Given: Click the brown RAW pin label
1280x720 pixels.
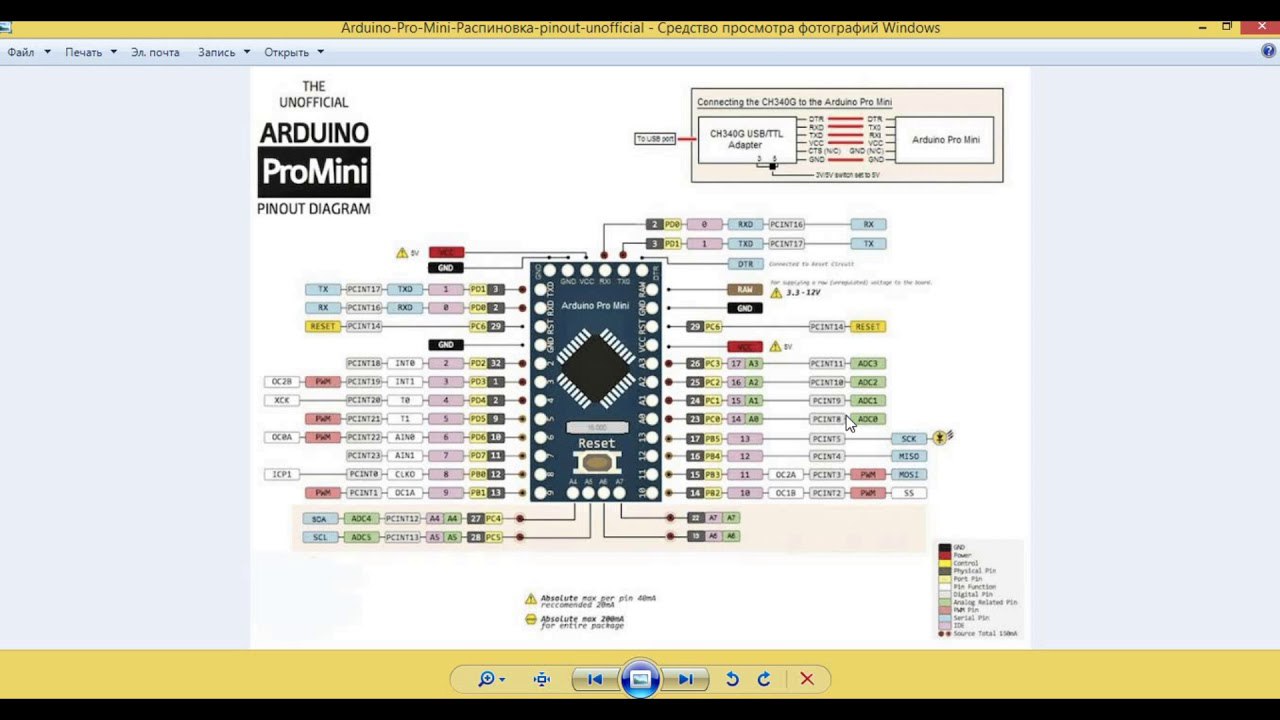Looking at the screenshot, I should pos(745,290).
